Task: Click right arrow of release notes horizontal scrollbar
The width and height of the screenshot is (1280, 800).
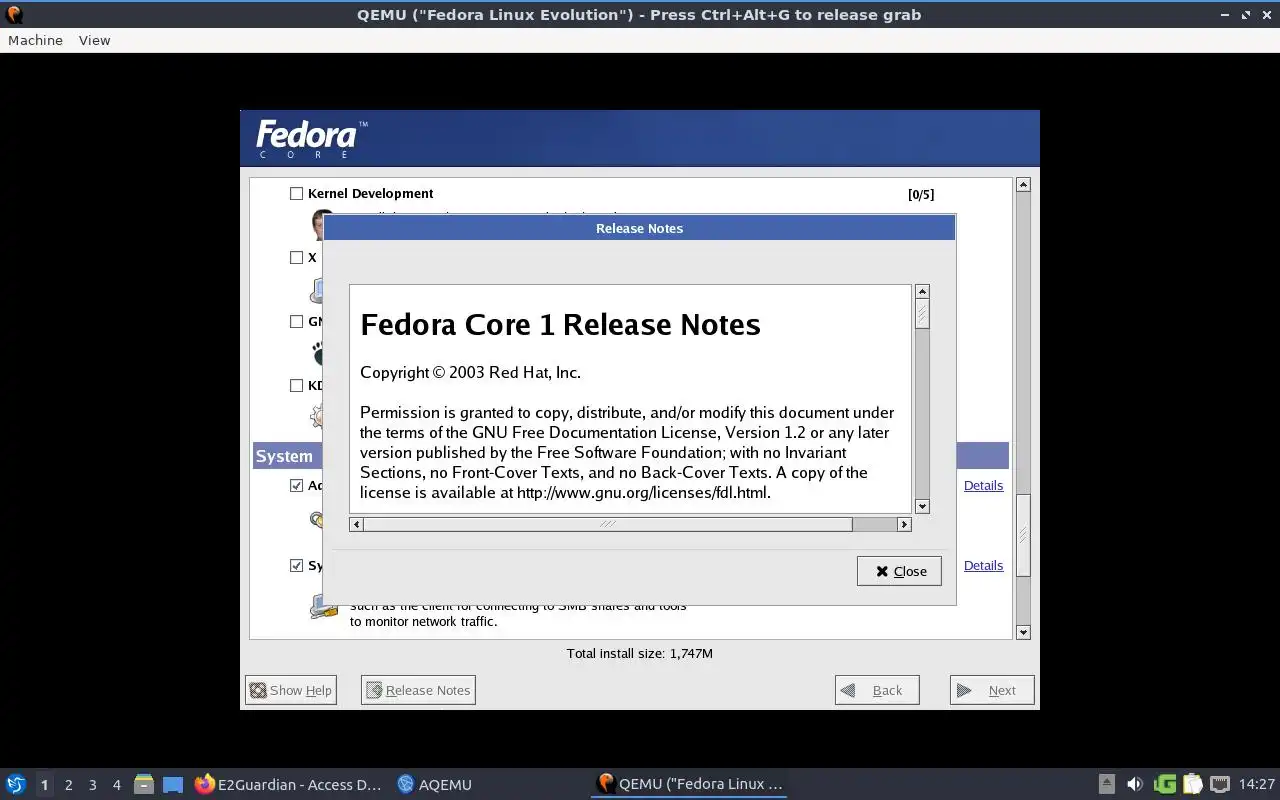Action: [904, 524]
